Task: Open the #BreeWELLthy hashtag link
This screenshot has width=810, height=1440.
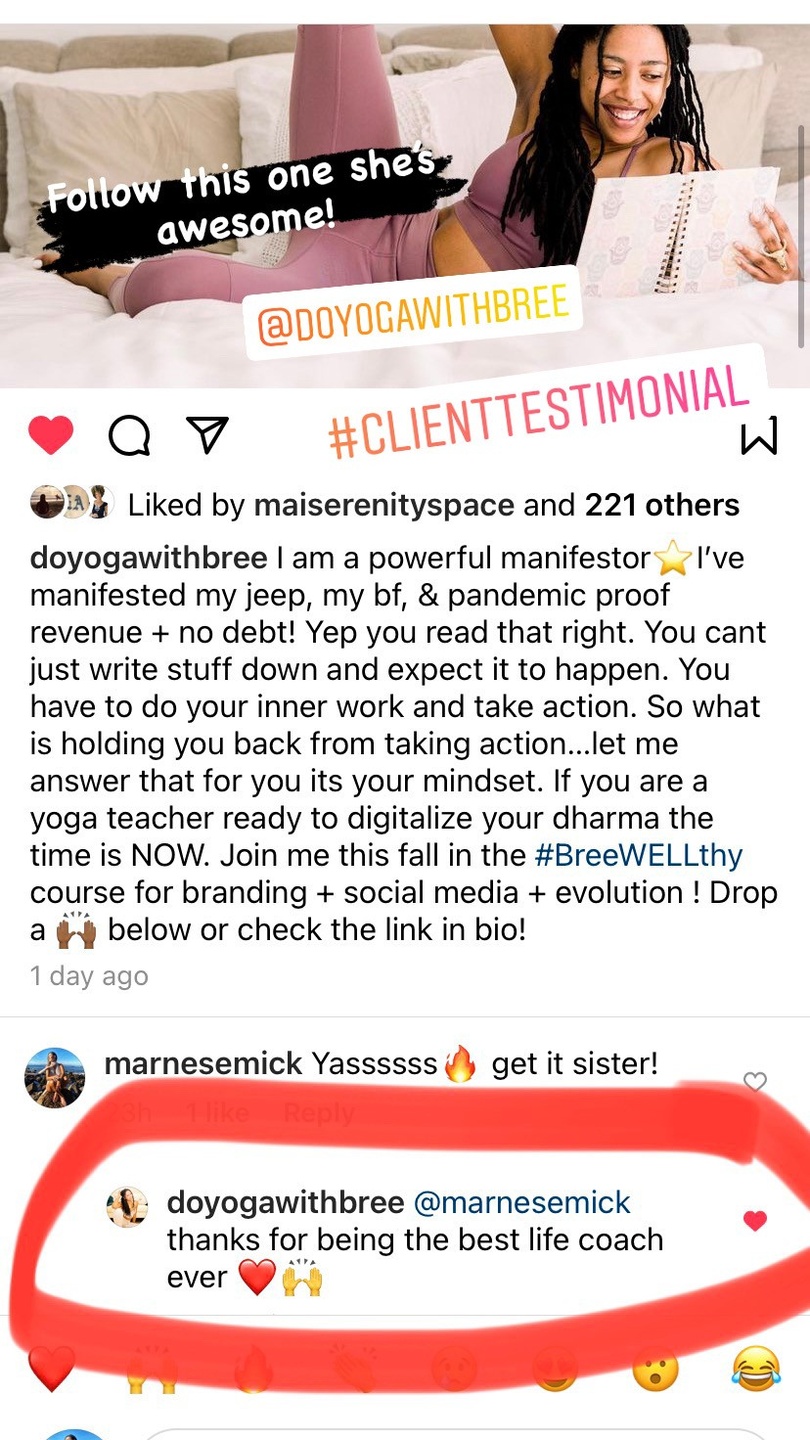Action: [638, 856]
